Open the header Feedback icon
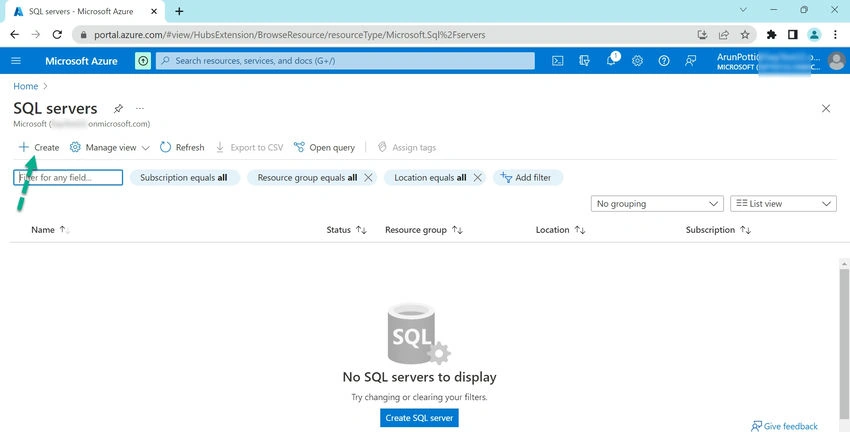850x432 pixels. click(x=691, y=61)
